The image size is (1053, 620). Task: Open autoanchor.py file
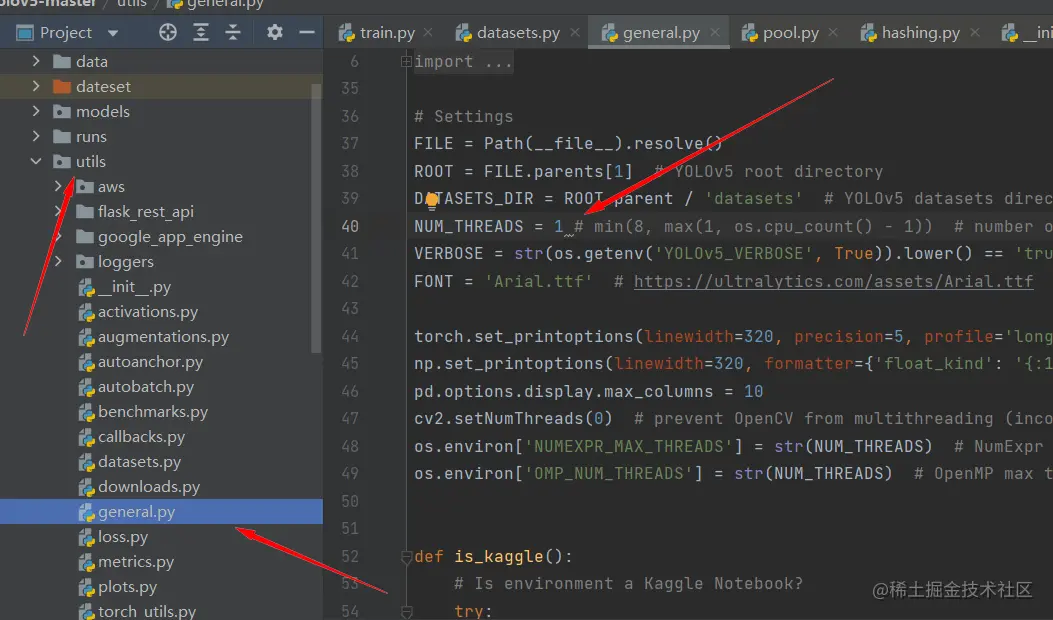150,361
